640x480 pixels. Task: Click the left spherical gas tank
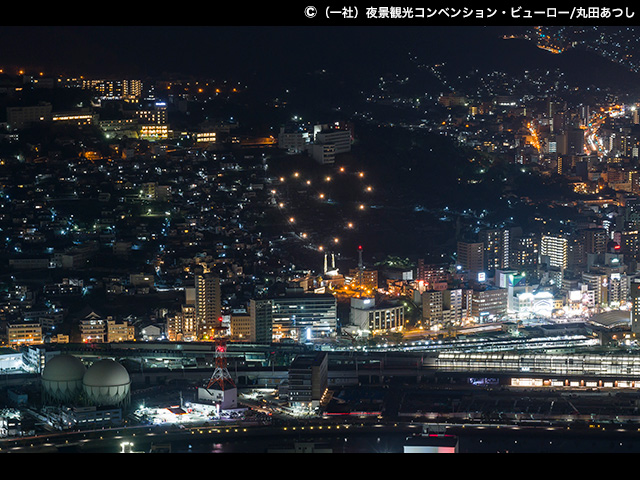tap(62, 377)
